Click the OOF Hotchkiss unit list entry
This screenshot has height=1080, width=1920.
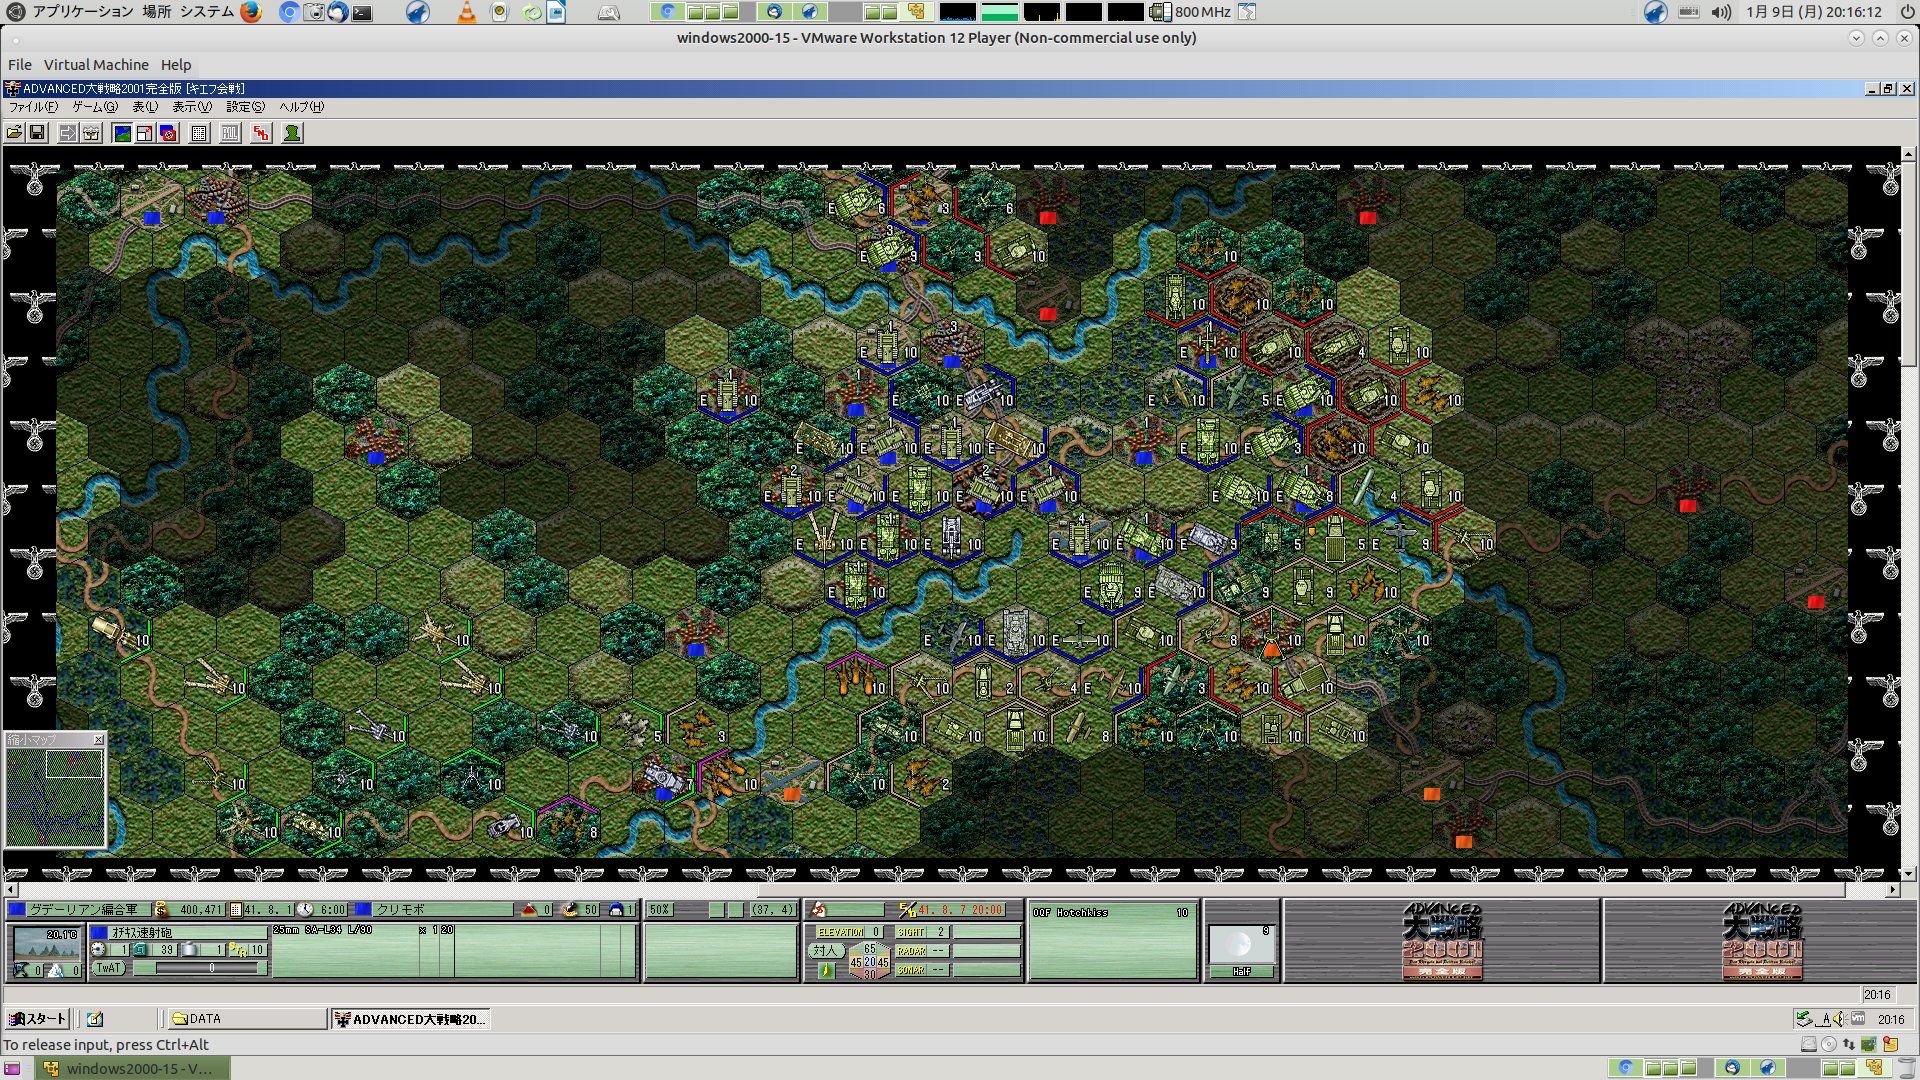1112,913
